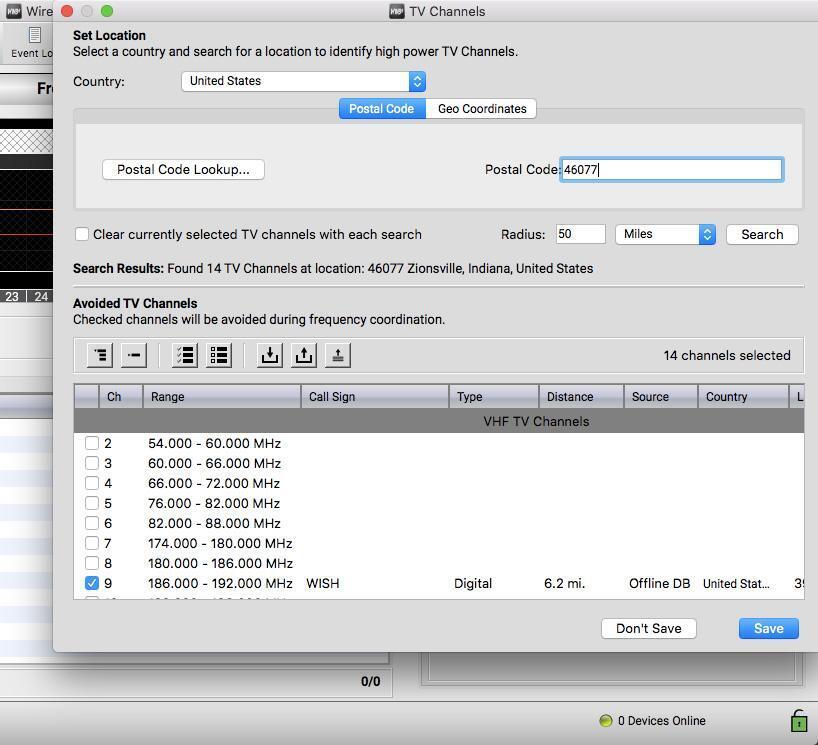This screenshot has height=745, width=818.
Task: Switch to the Geo Coordinates tab
Action: point(482,108)
